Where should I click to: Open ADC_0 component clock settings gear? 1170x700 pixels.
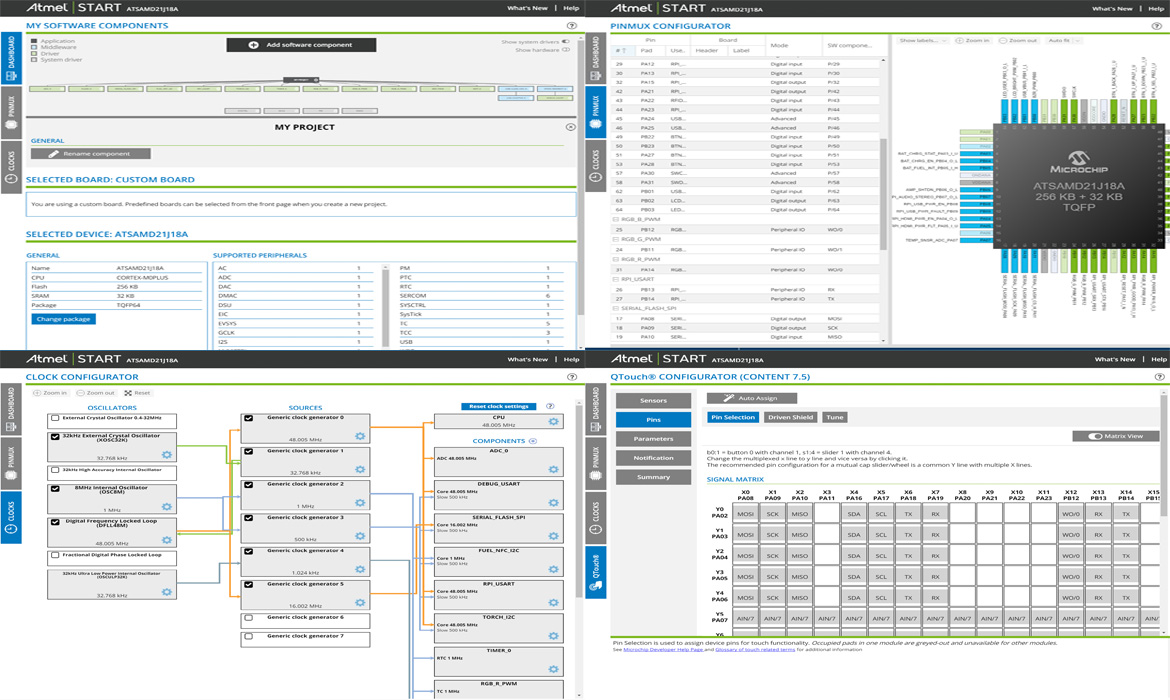(554, 469)
